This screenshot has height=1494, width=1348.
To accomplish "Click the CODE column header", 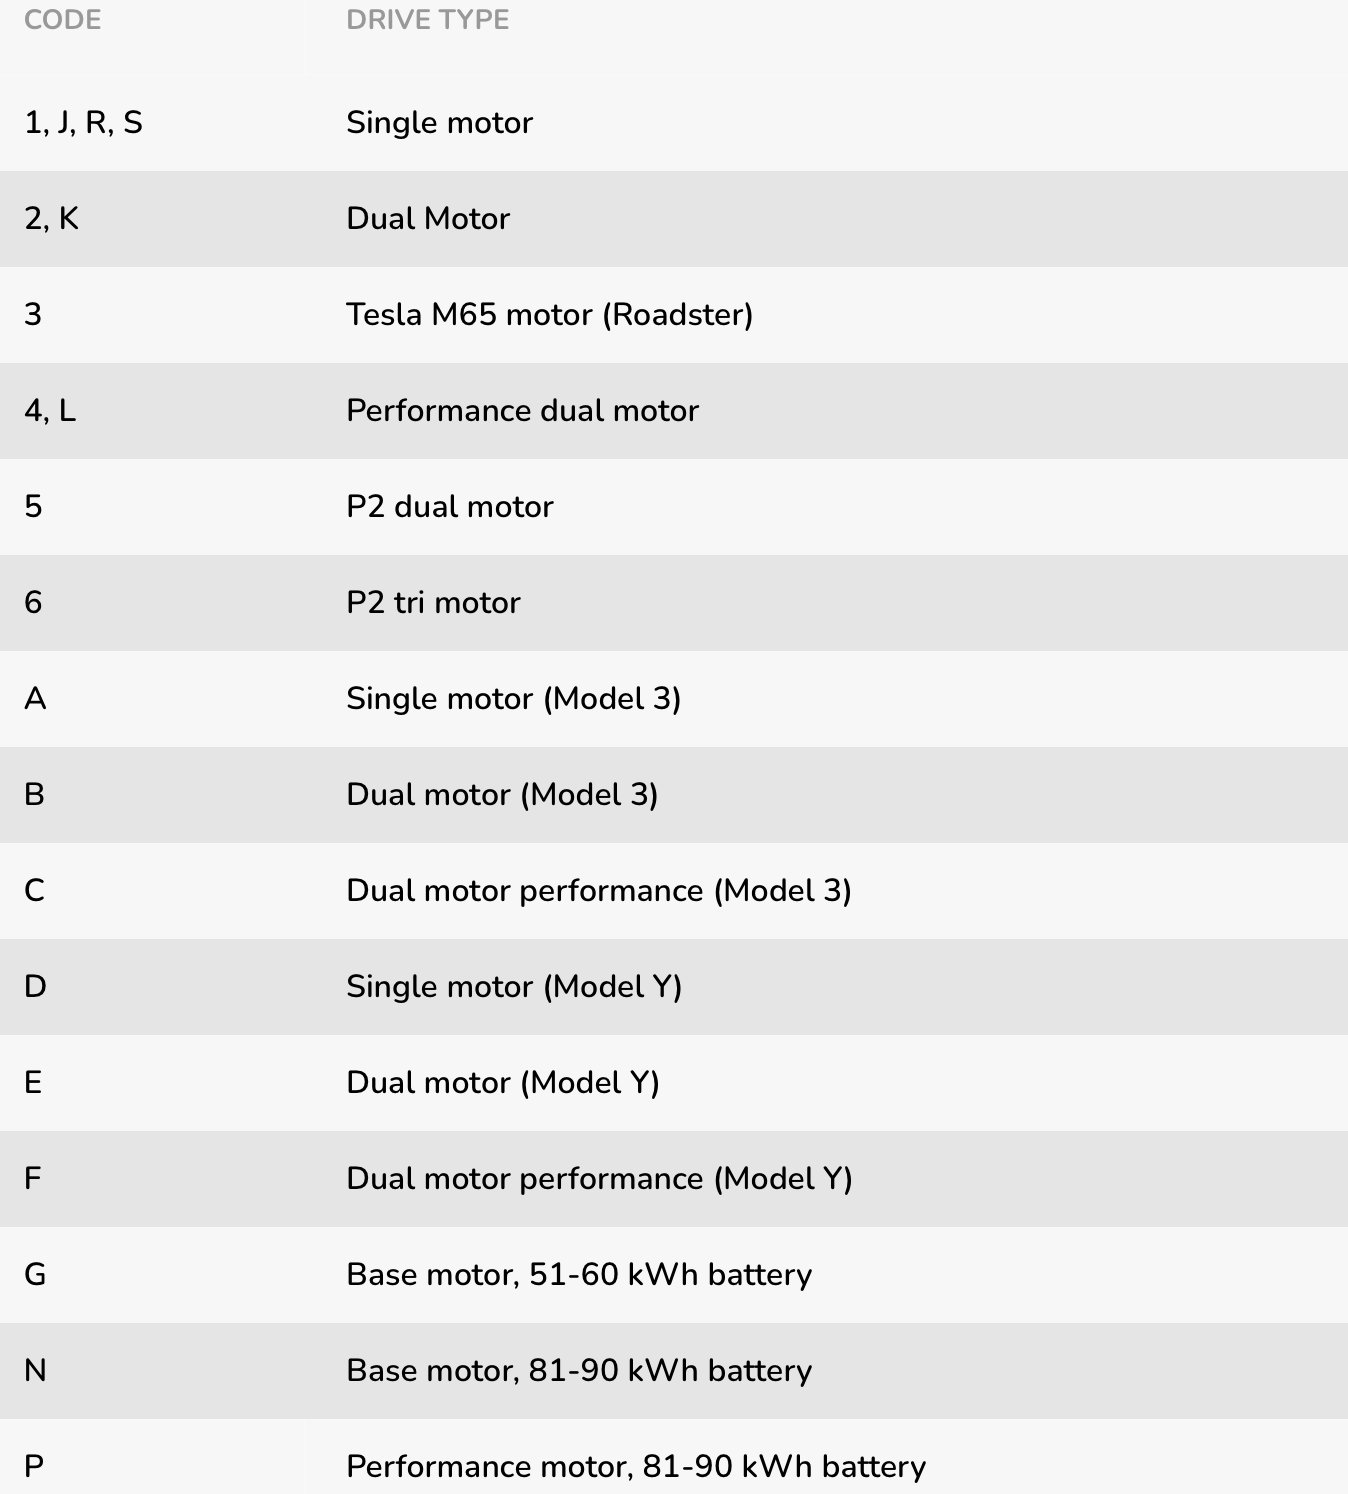I will [62, 20].
